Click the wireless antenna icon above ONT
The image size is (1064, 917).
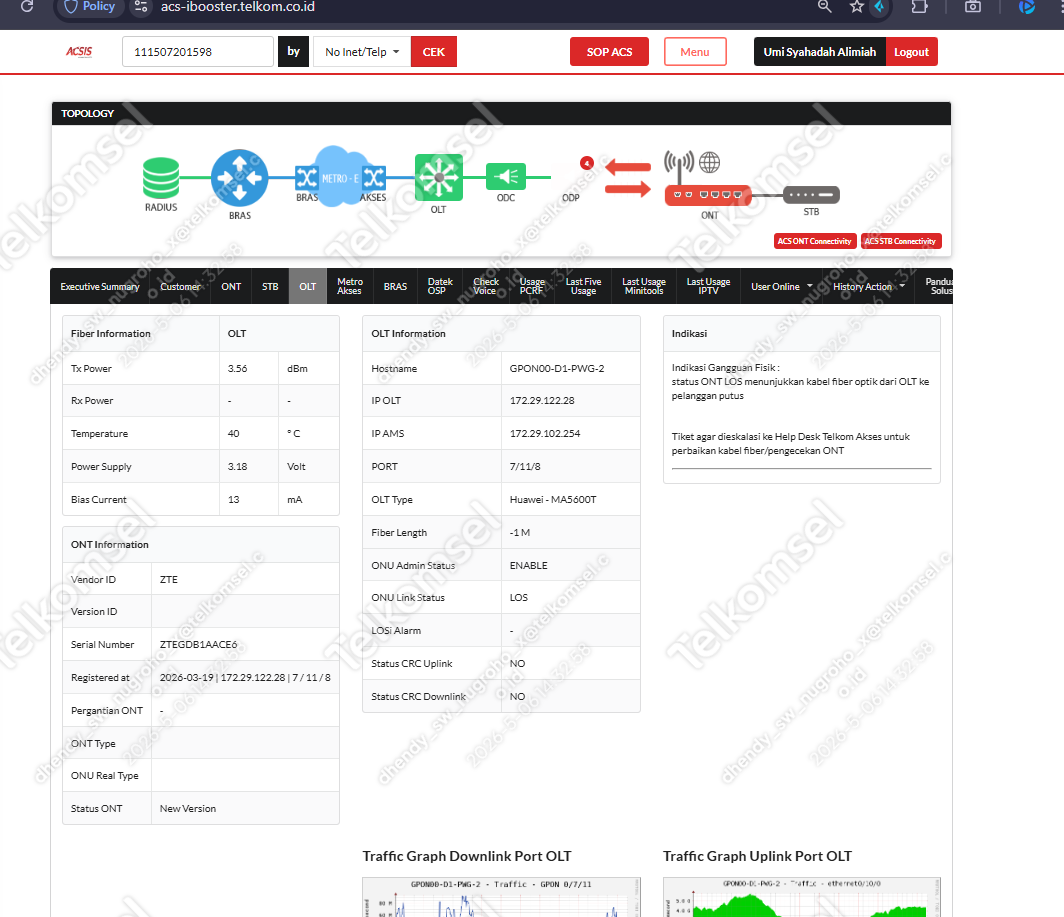679,165
